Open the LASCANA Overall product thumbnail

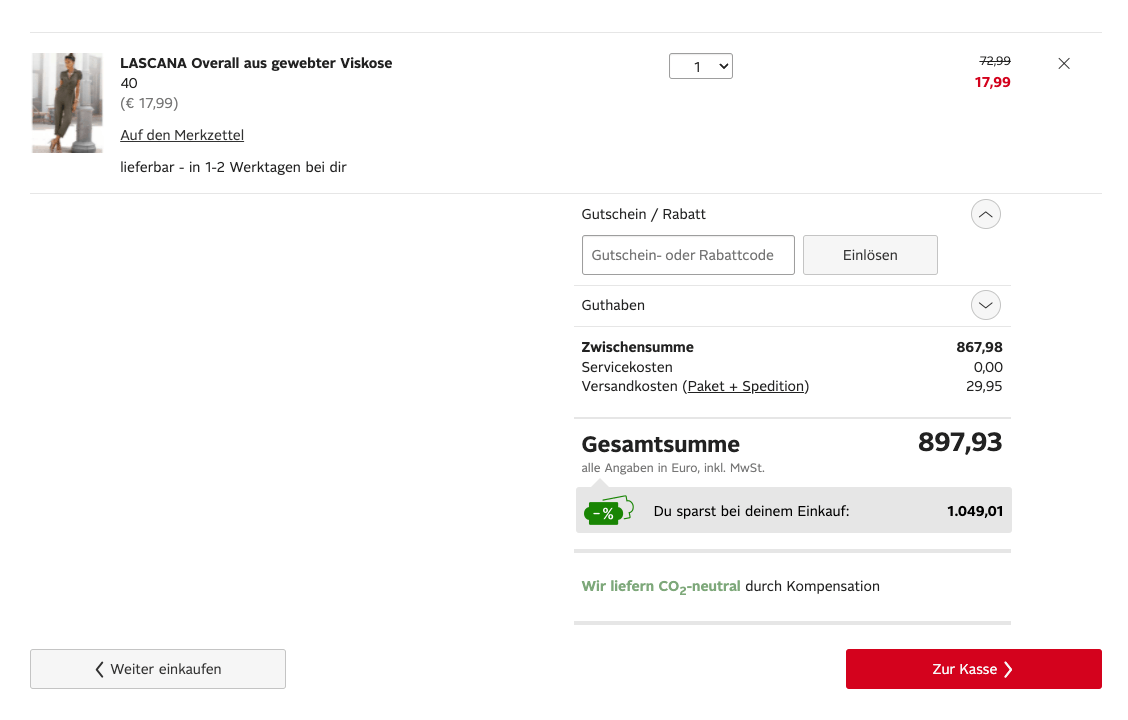67,102
